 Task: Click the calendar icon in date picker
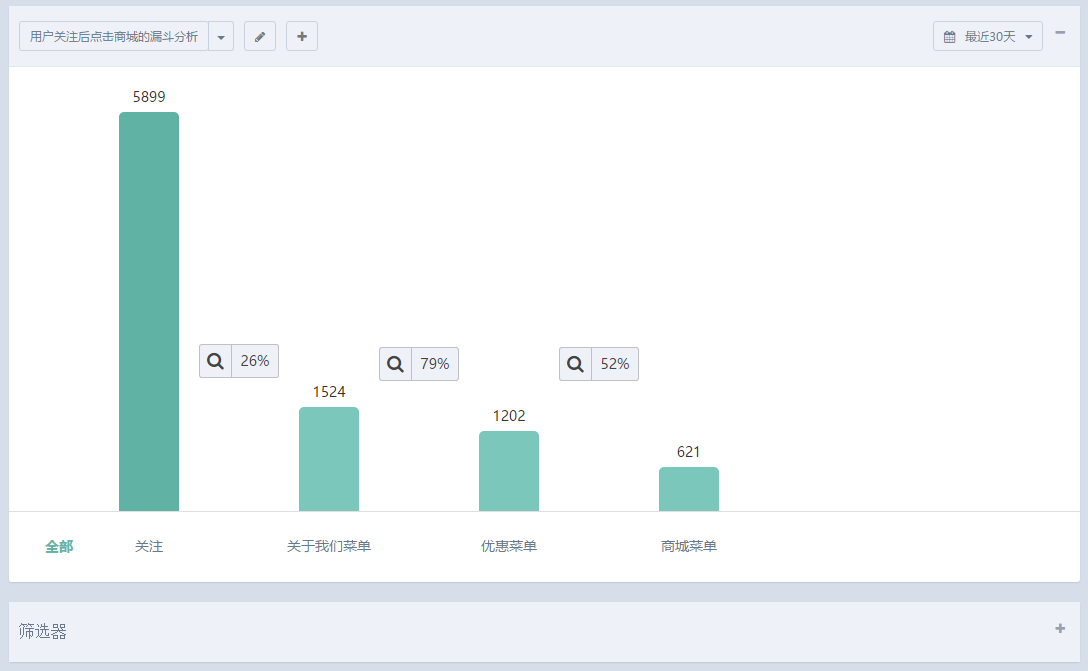coord(949,37)
